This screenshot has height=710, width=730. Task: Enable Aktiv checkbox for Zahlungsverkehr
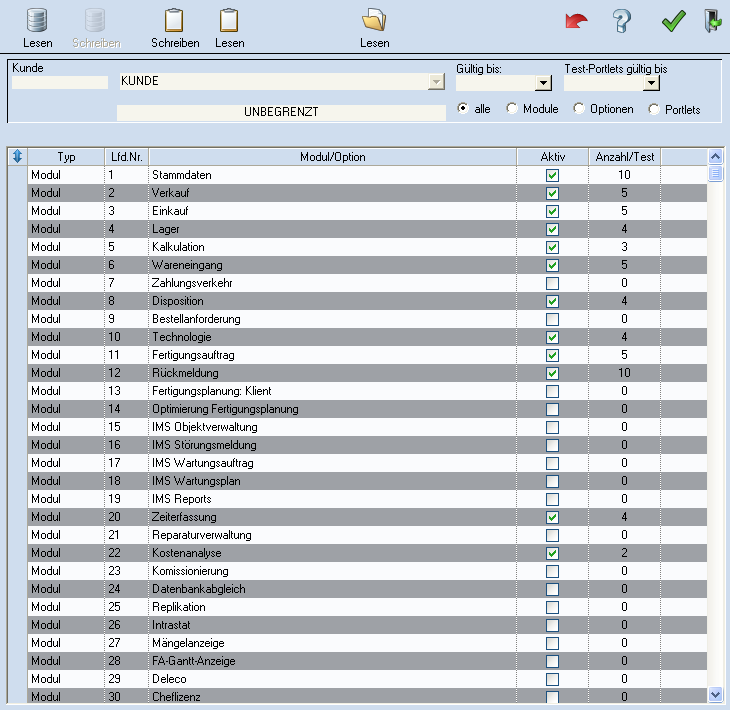coord(552,283)
